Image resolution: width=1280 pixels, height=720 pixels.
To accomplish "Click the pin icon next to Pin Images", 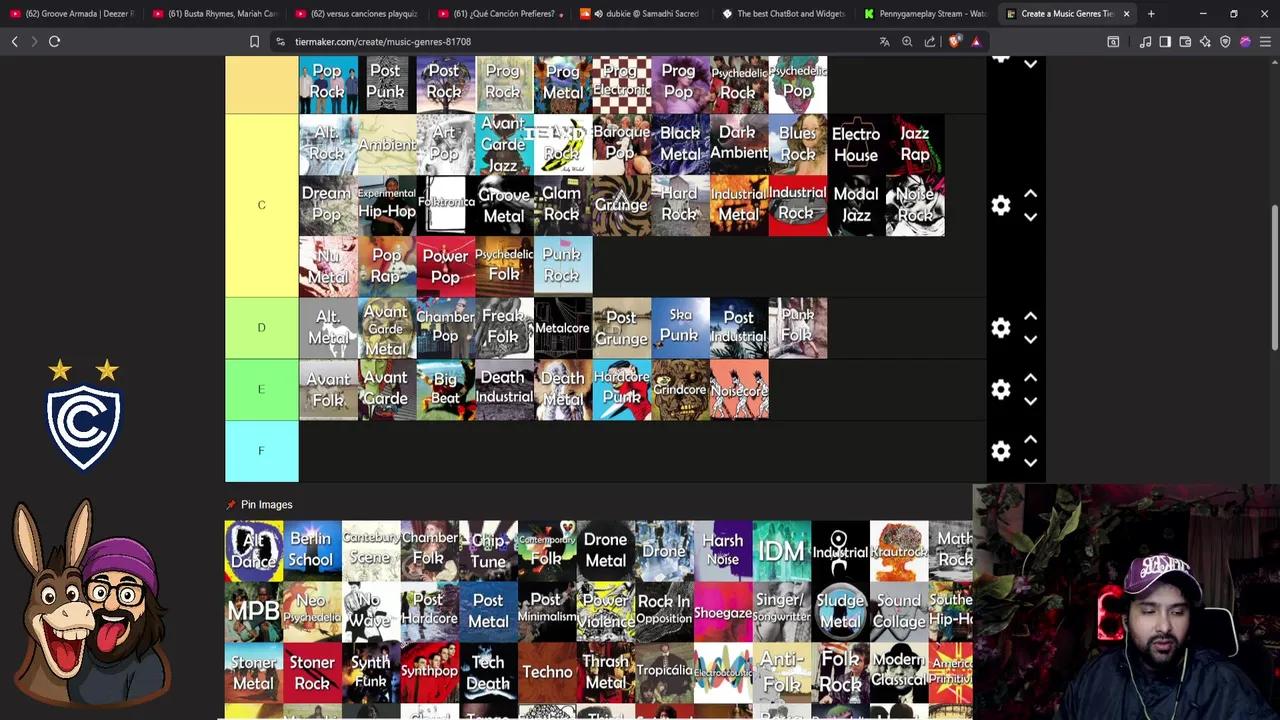I will (231, 505).
